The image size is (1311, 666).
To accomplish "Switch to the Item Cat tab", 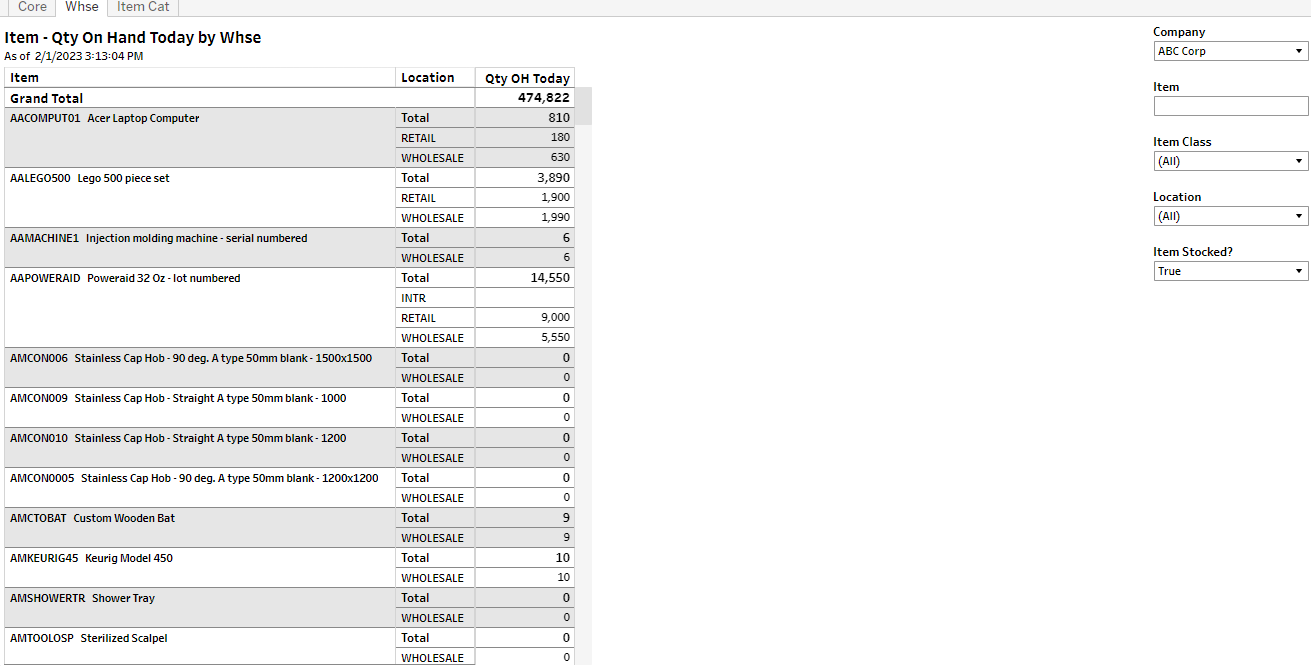I will tap(143, 7).
